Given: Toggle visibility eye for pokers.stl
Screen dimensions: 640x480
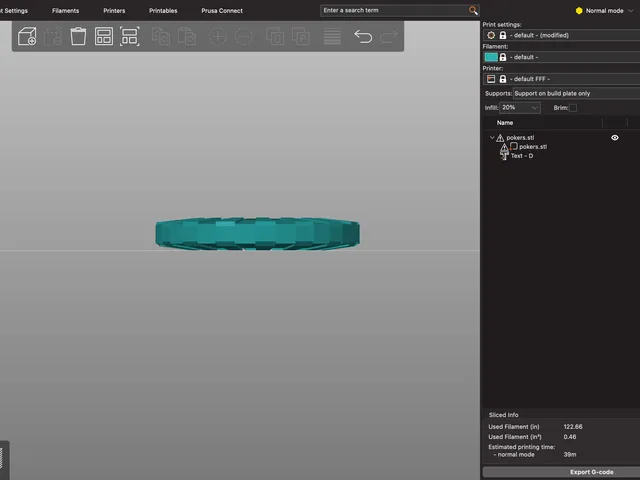Looking at the screenshot, I should click(615, 138).
